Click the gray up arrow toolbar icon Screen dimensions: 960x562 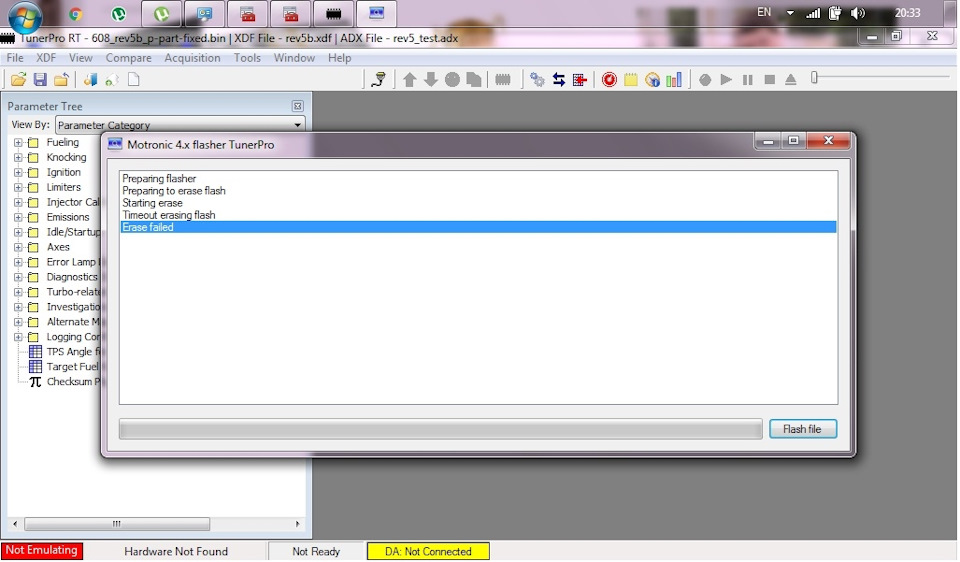tap(410, 80)
